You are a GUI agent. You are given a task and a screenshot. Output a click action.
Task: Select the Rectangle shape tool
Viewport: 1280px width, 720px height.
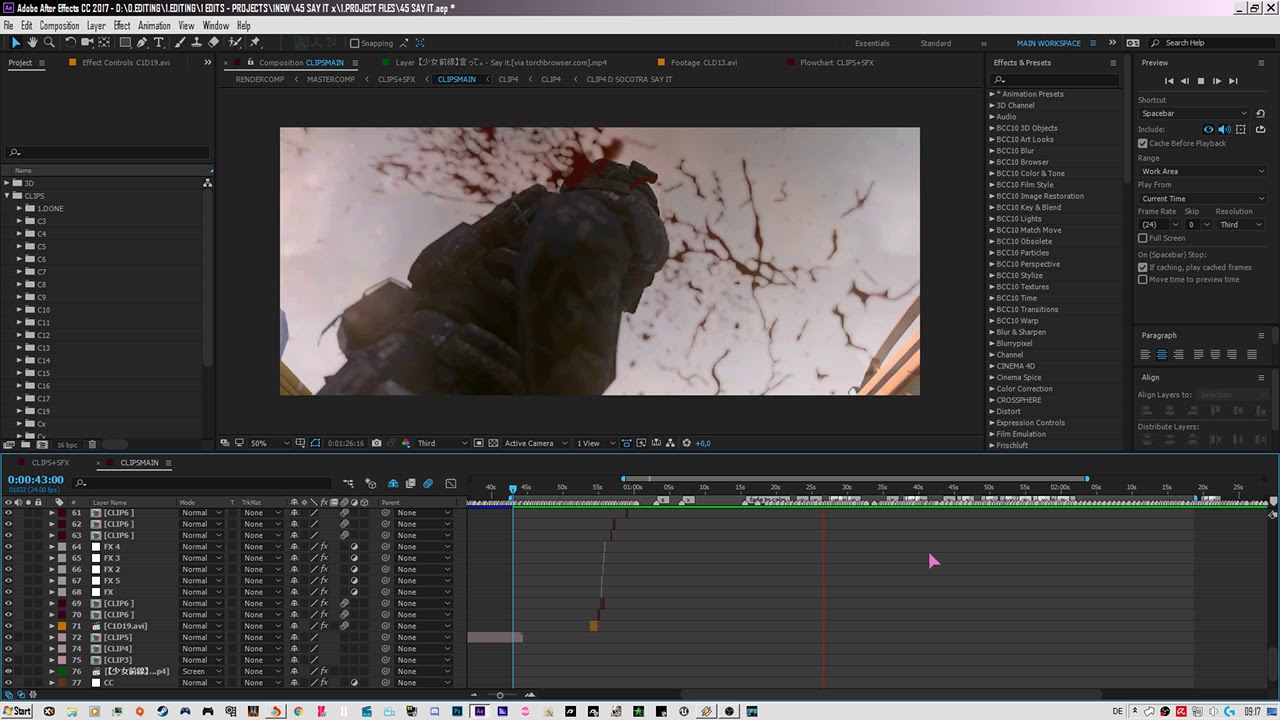coord(125,43)
